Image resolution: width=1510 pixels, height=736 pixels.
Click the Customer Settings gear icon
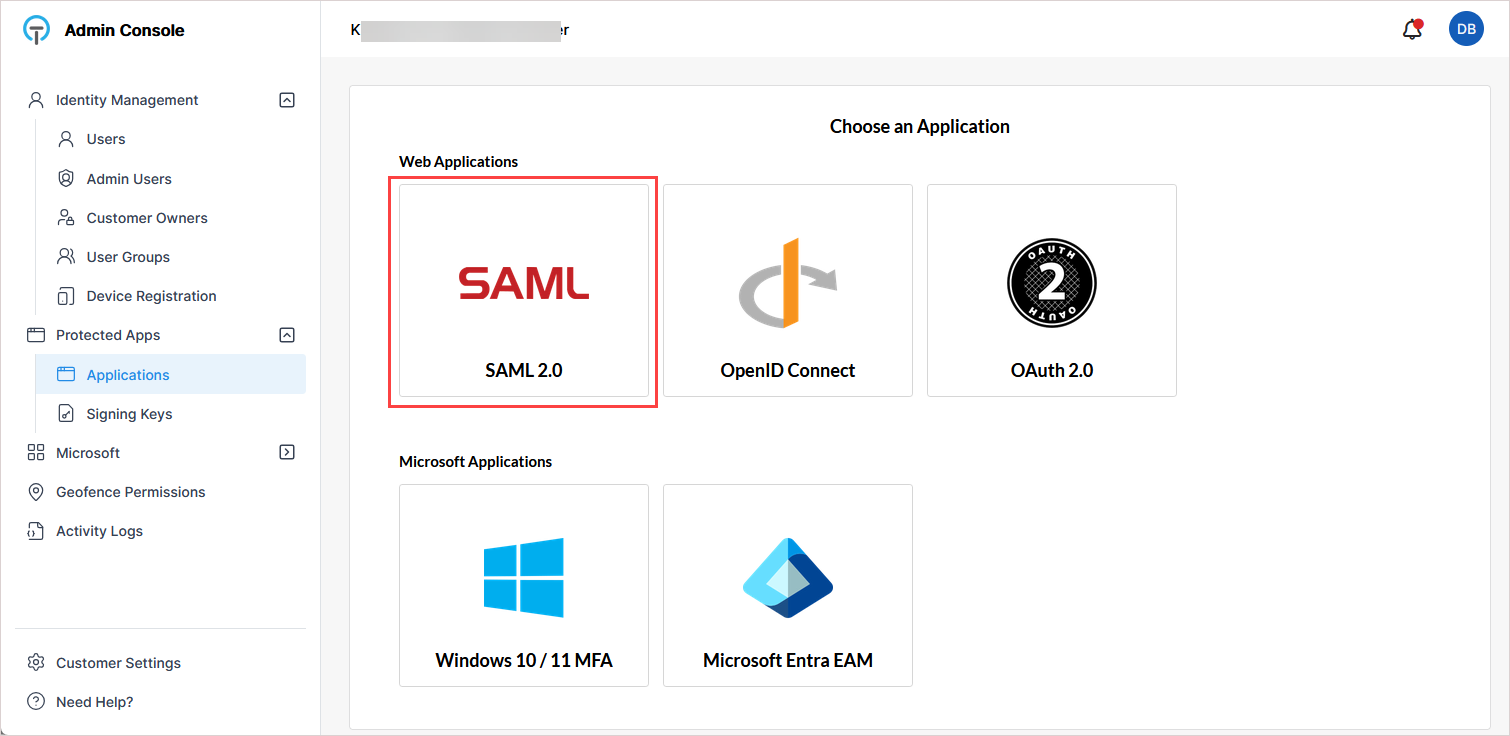click(x=36, y=663)
